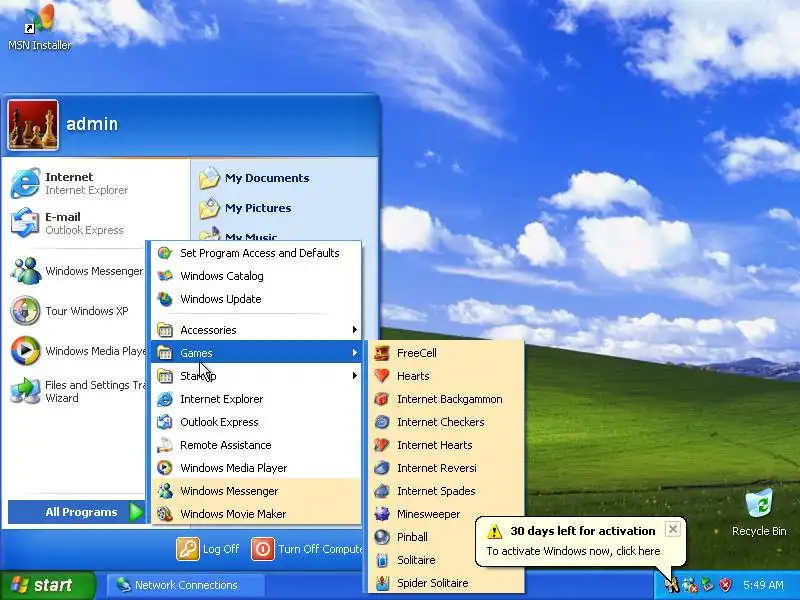This screenshot has height=600, width=800.
Task: Open Internet Explorer in All Programs list
Action: [x=256, y=399]
